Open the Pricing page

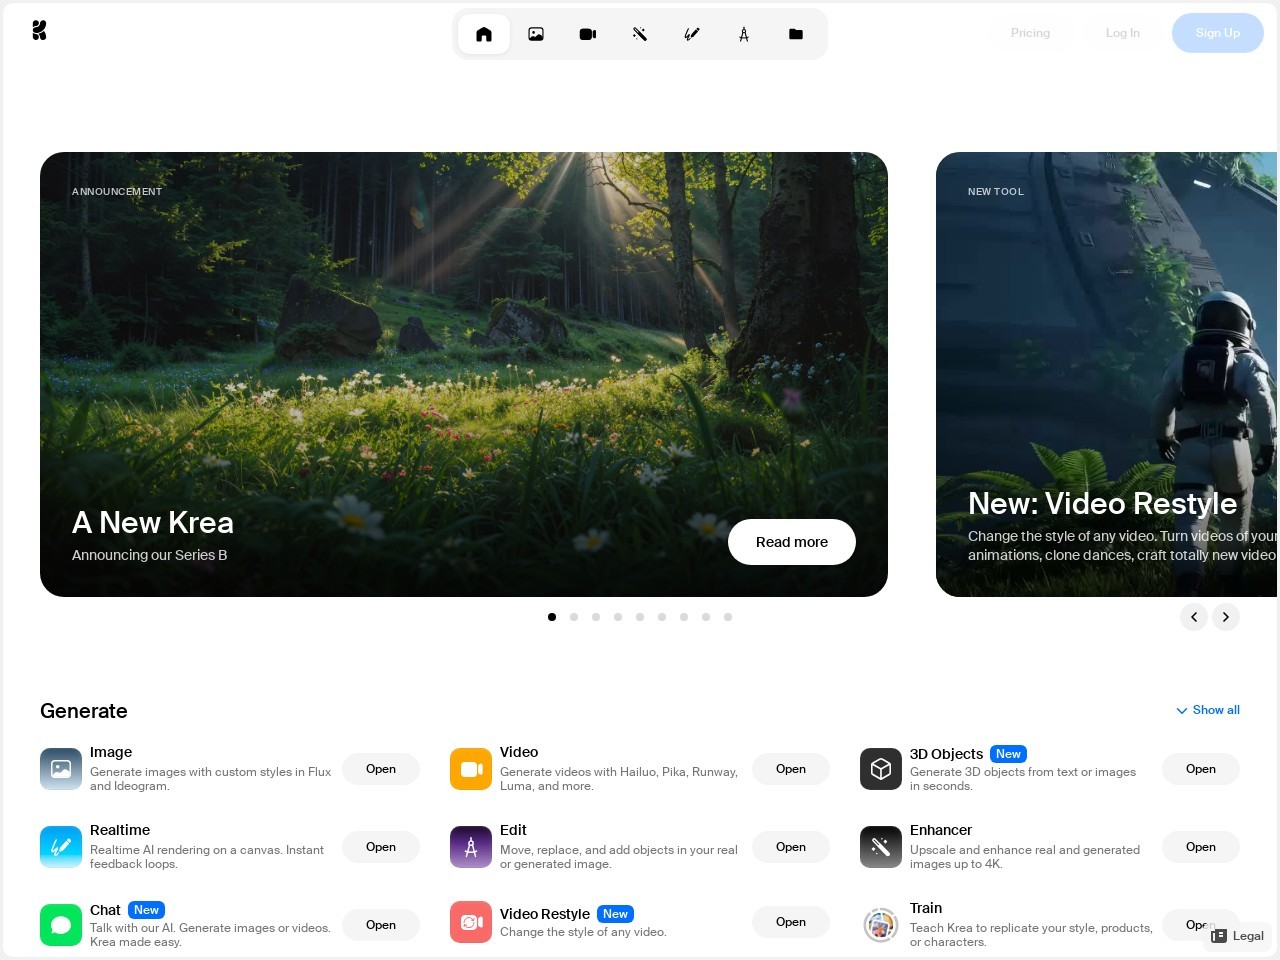1030,33
